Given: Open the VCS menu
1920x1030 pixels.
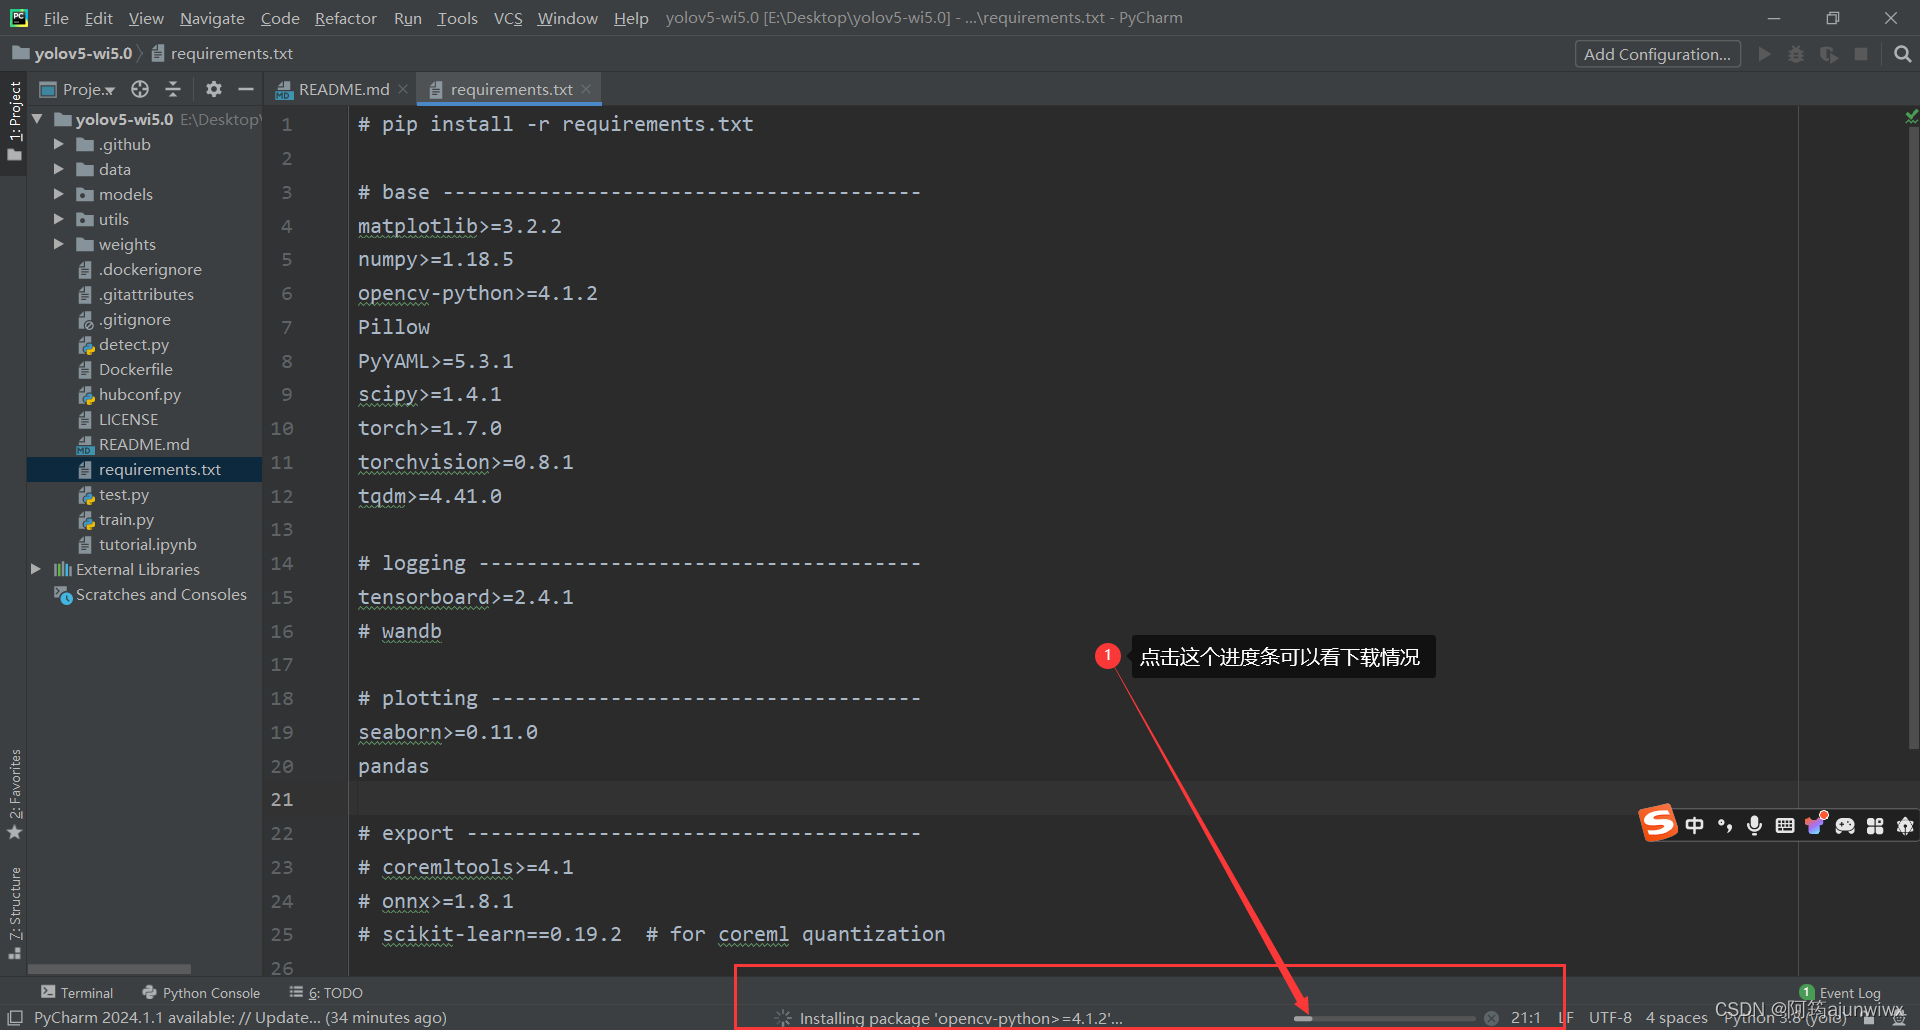Looking at the screenshot, I should (x=508, y=18).
